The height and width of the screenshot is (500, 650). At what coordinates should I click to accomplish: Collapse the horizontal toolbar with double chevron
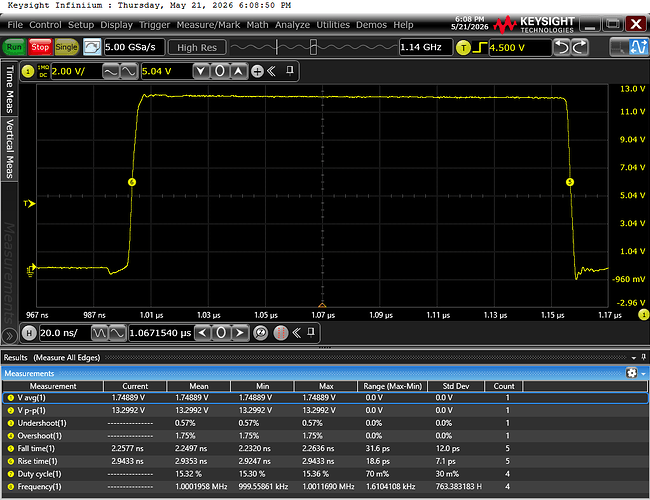click(x=297, y=333)
